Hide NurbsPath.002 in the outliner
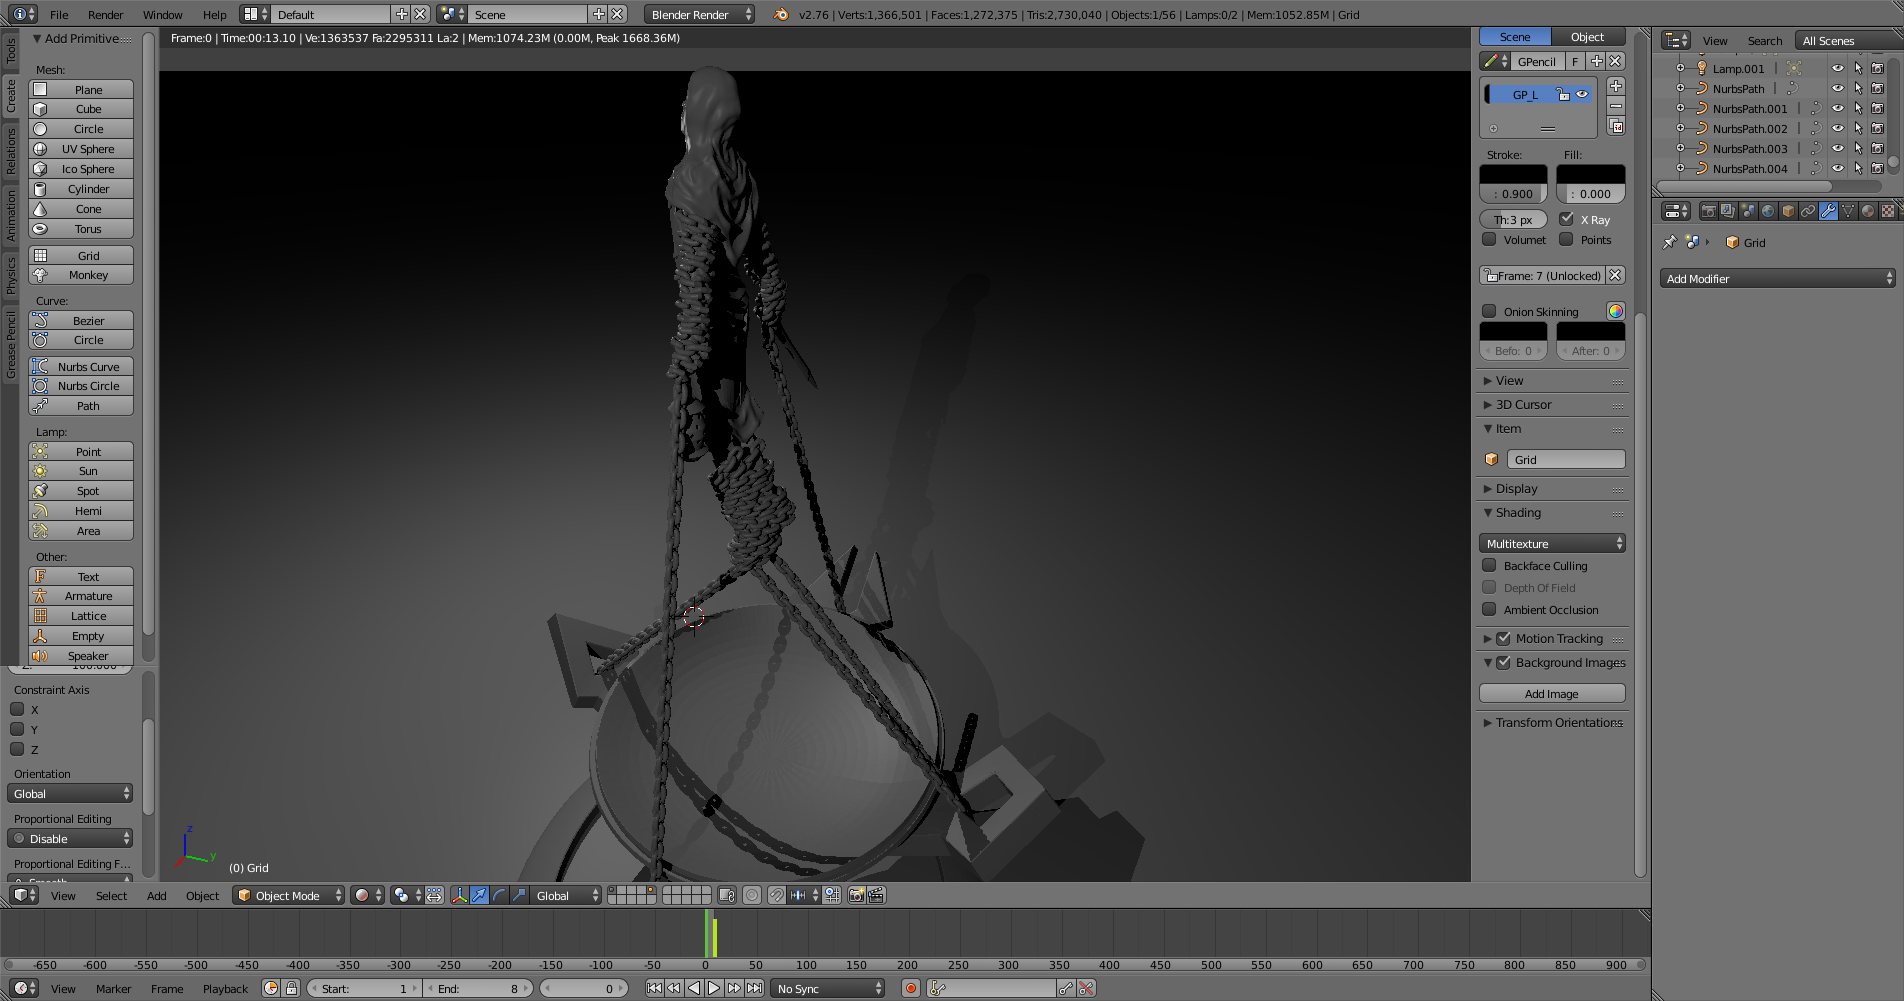Screen dimensions: 1904x1001 (1837, 128)
